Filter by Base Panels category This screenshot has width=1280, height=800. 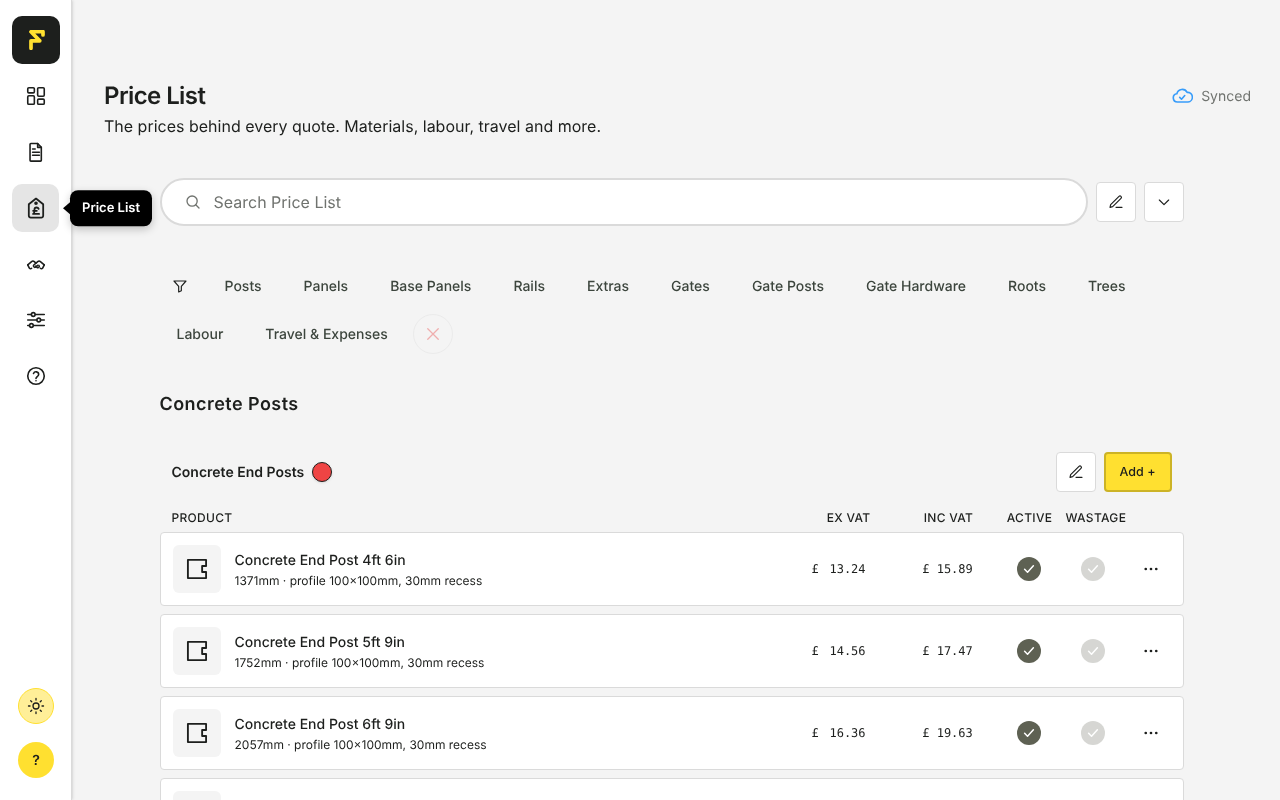431,286
